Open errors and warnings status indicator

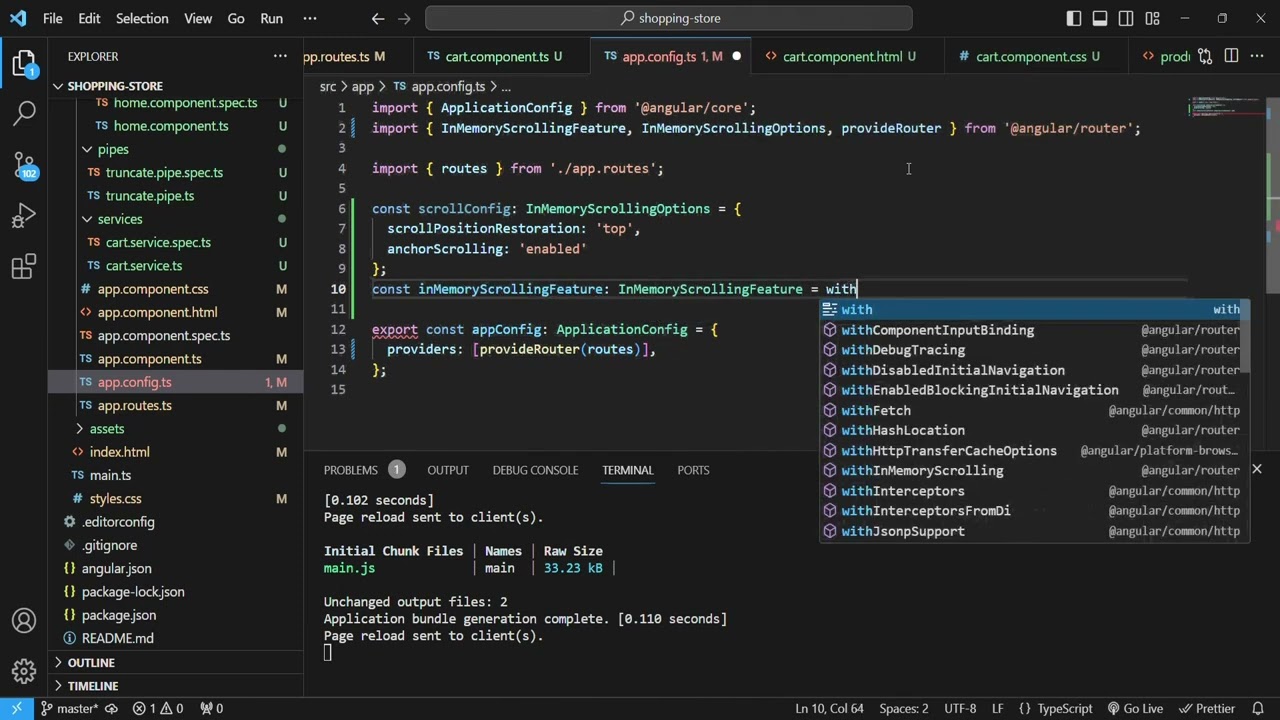(x=158, y=708)
